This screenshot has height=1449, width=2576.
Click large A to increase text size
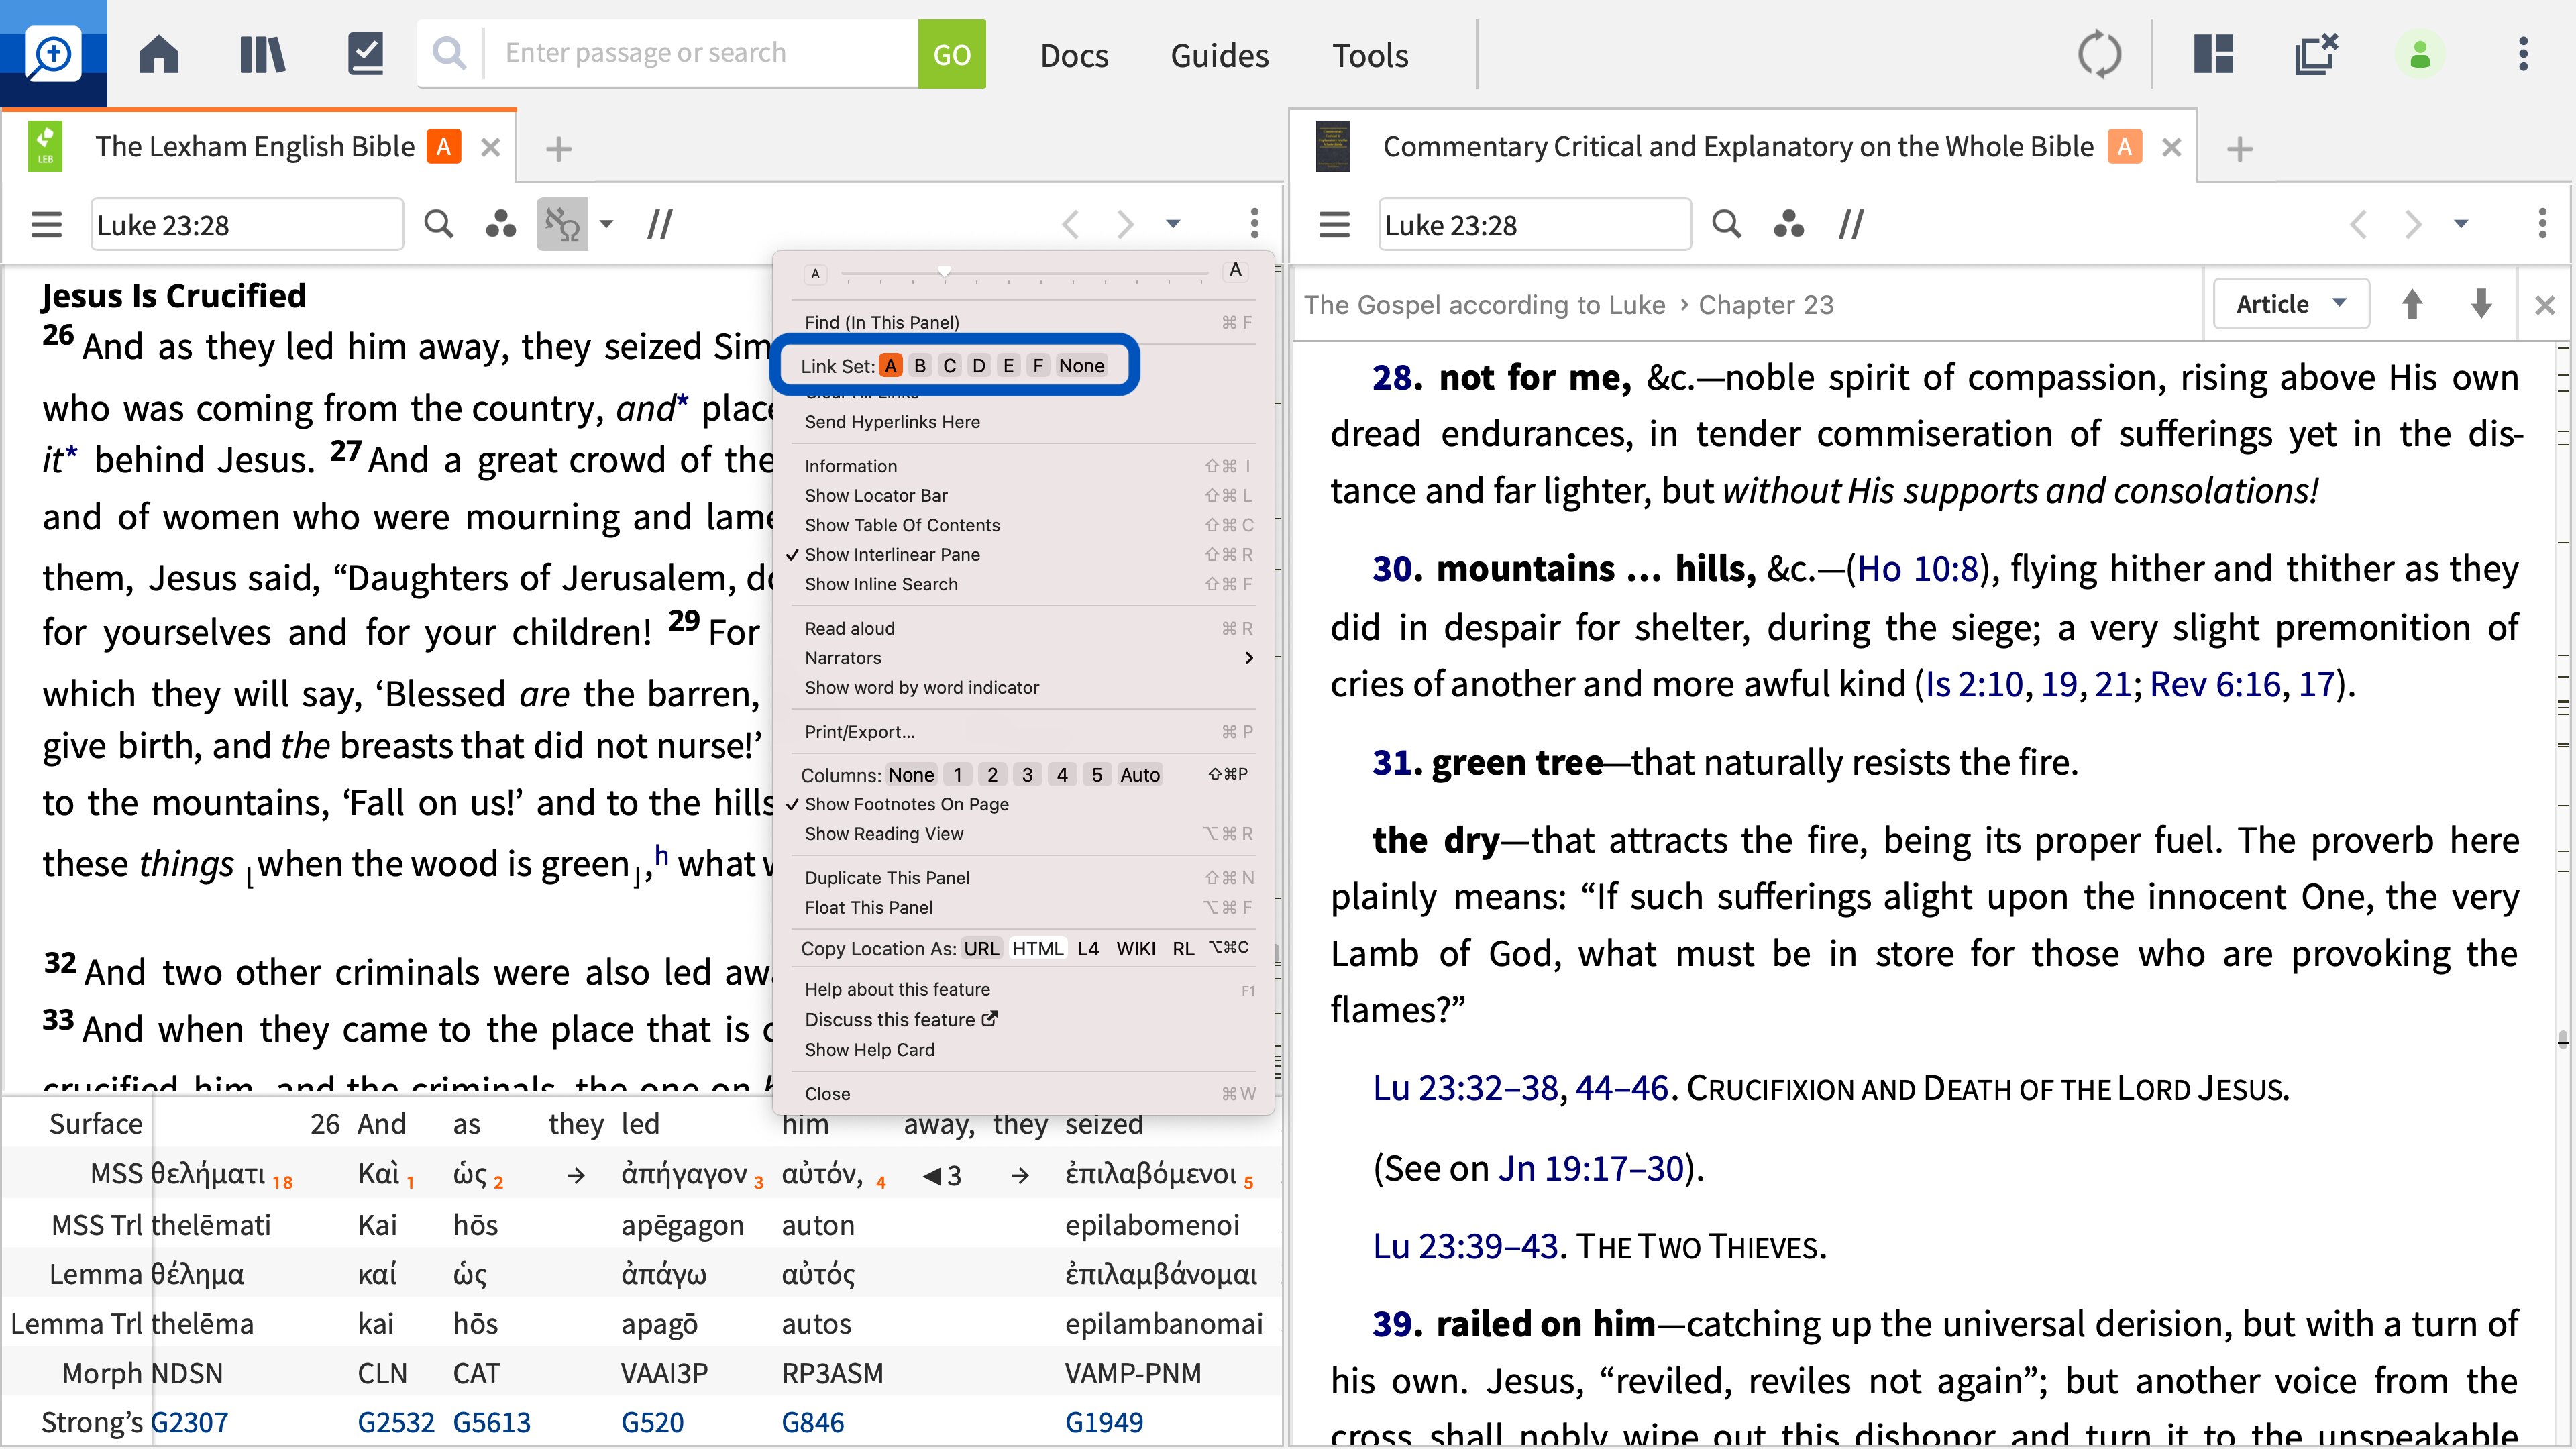(x=1235, y=271)
